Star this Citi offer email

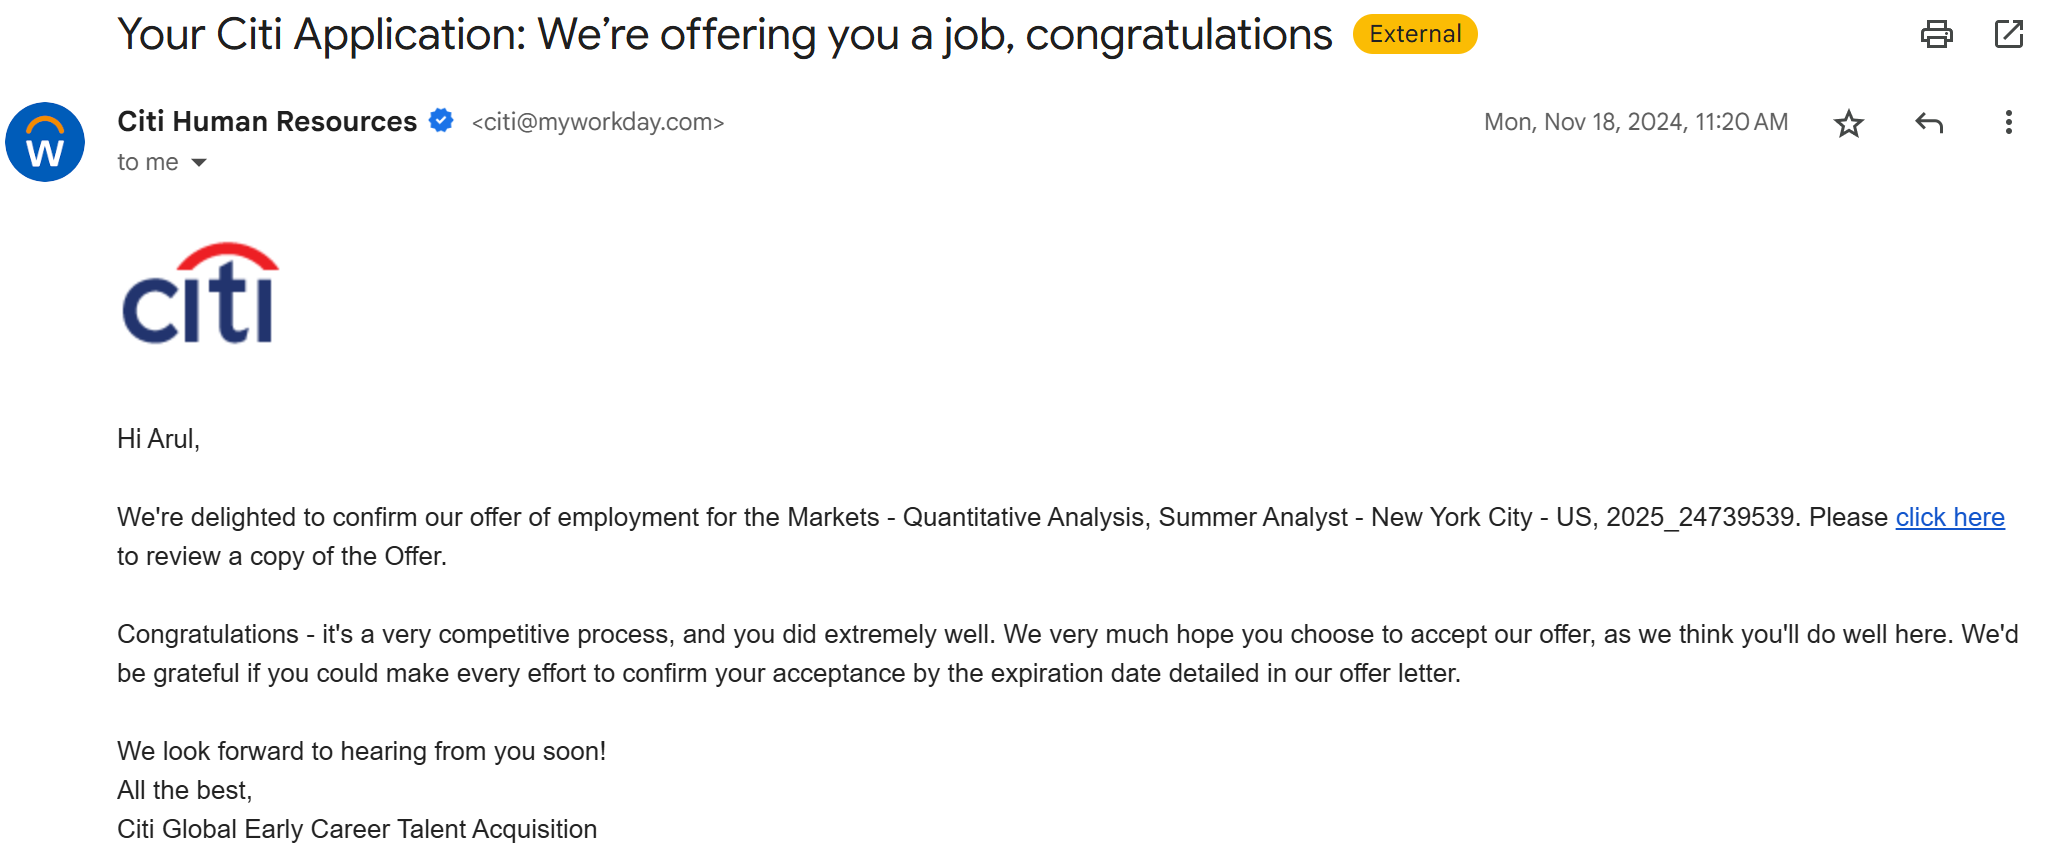(1848, 123)
